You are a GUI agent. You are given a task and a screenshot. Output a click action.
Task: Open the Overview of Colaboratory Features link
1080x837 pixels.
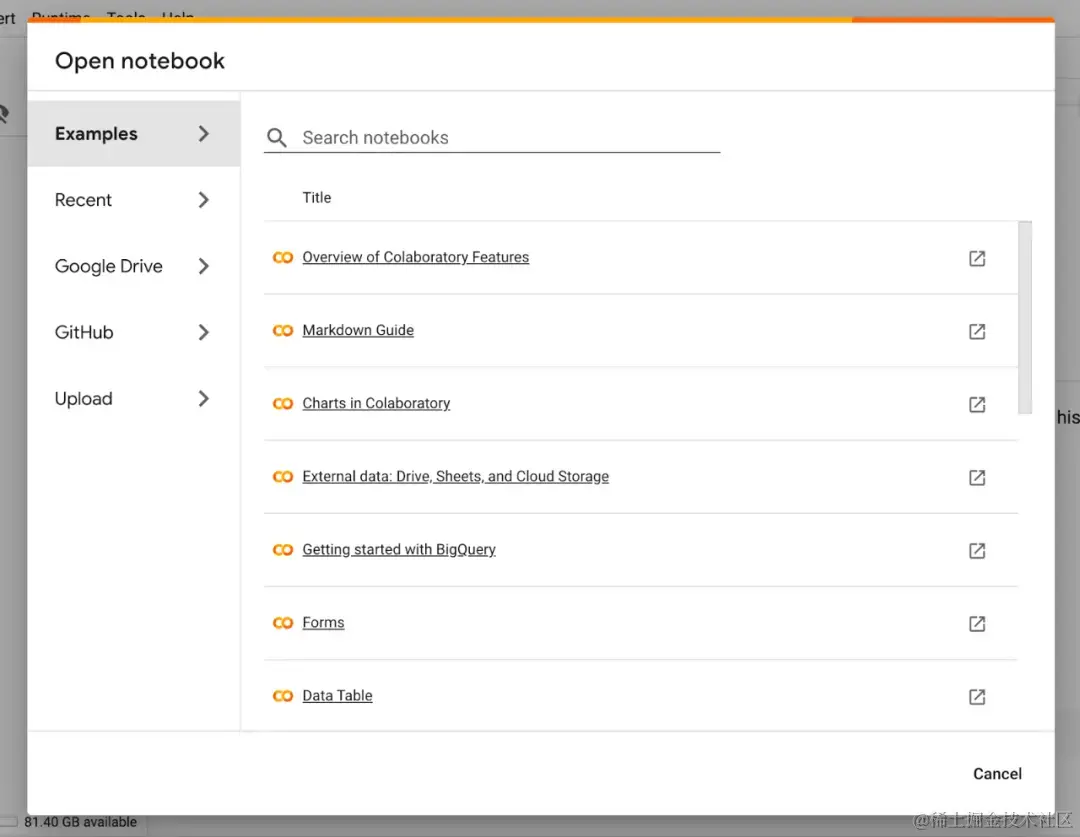coord(415,257)
